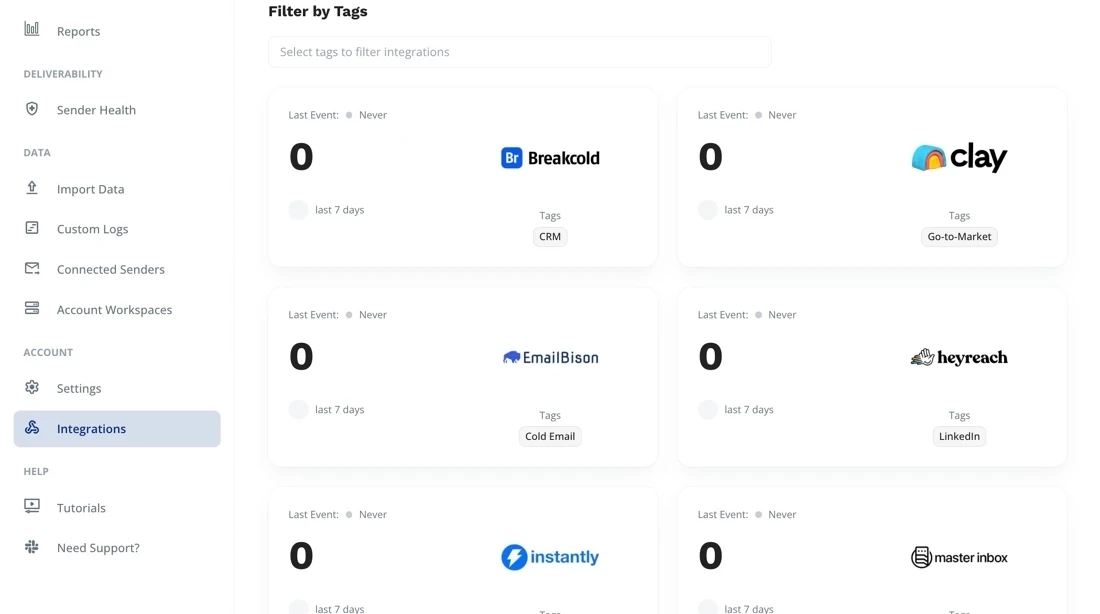1100x614 pixels.
Task: Click the Import Data upload icon
Action: pos(31,188)
